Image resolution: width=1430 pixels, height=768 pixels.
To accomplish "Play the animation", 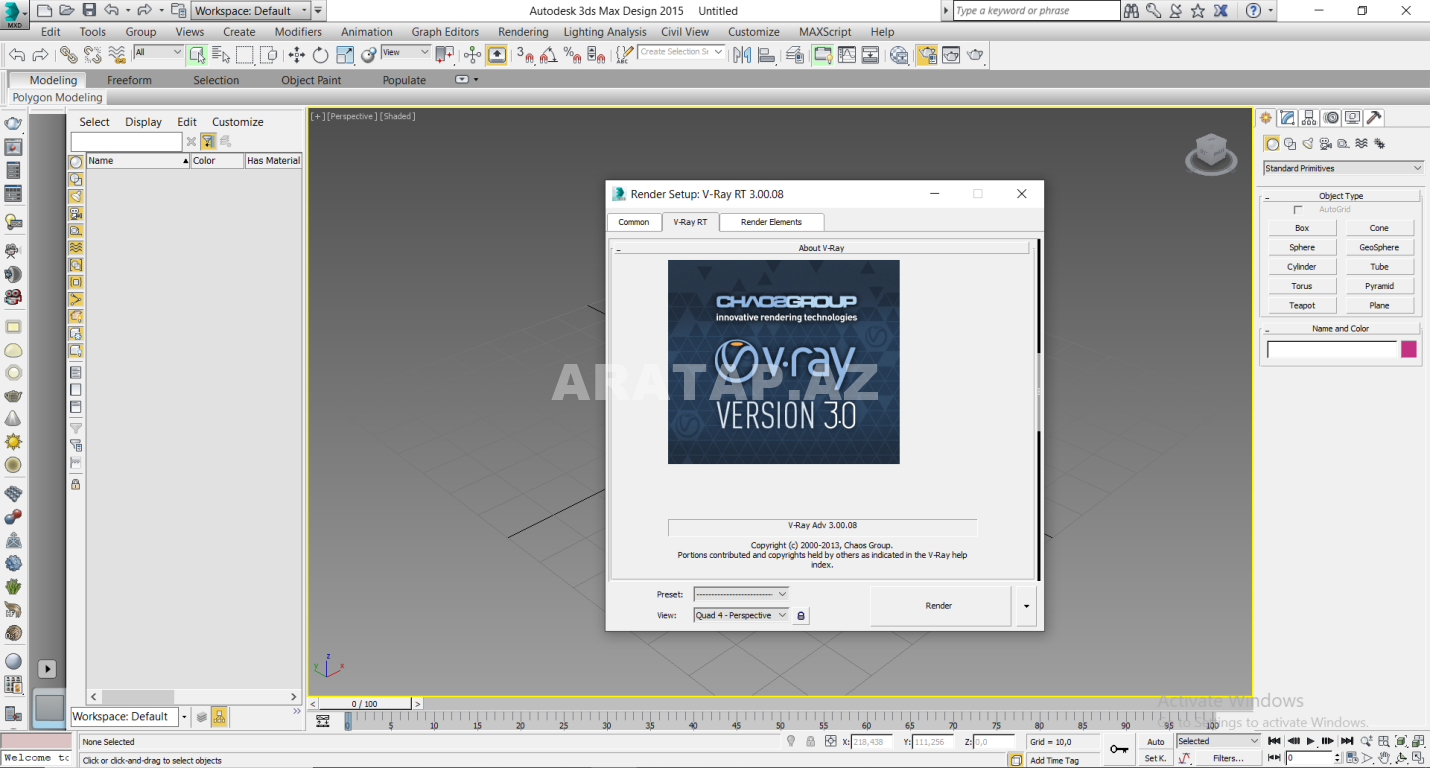I will pyautogui.click(x=1310, y=741).
